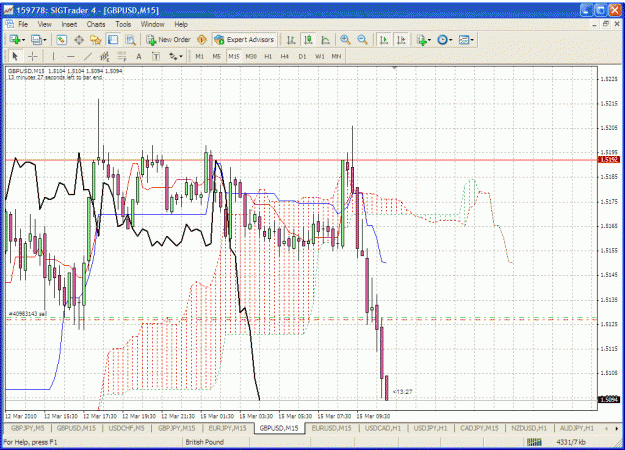Toggle the Terminal panel icon
The image size is (625, 450).
[x=113, y=40]
